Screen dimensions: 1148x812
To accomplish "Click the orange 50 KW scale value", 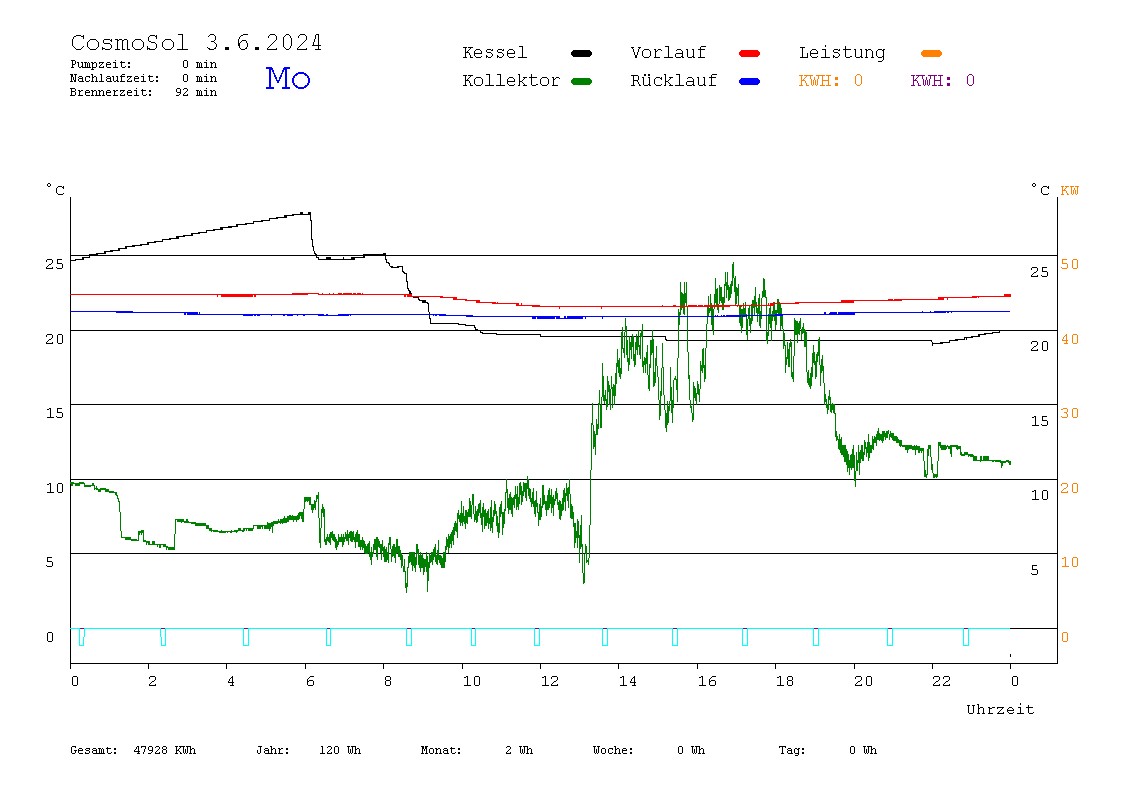I will pyautogui.click(x=1070, y=264).
